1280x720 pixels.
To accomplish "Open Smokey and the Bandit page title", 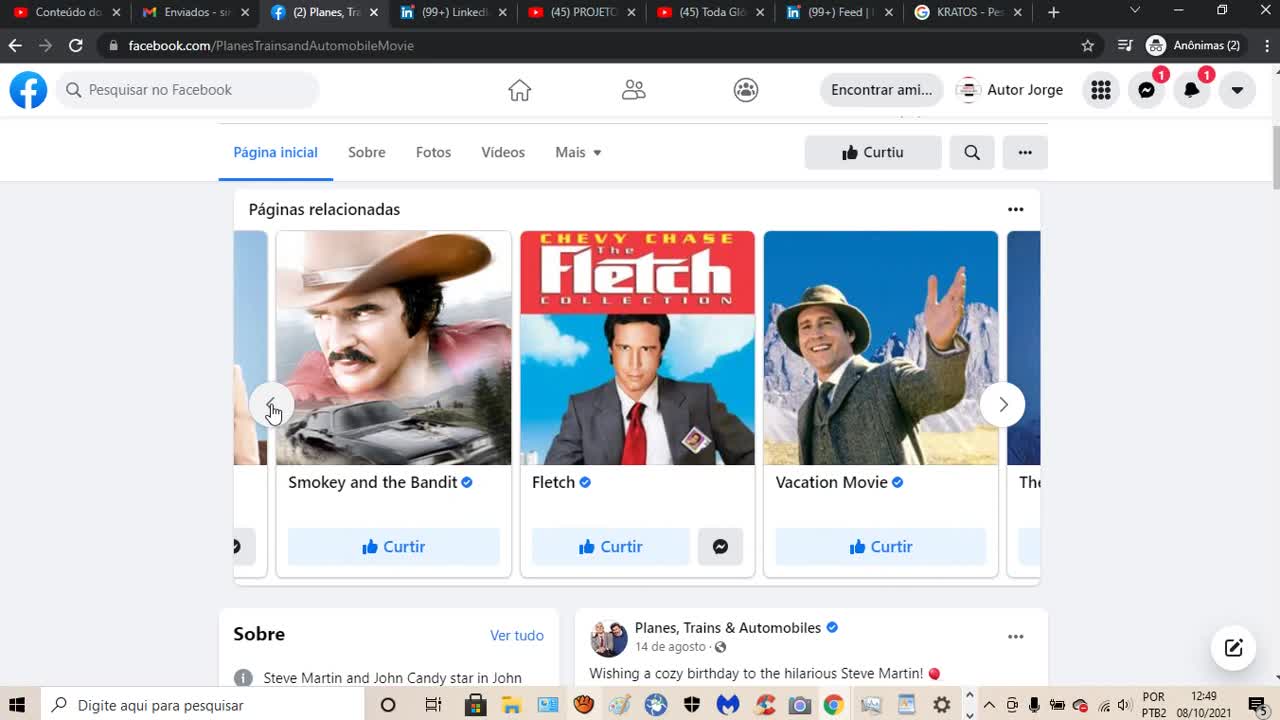I will click(x=373, y=482).
